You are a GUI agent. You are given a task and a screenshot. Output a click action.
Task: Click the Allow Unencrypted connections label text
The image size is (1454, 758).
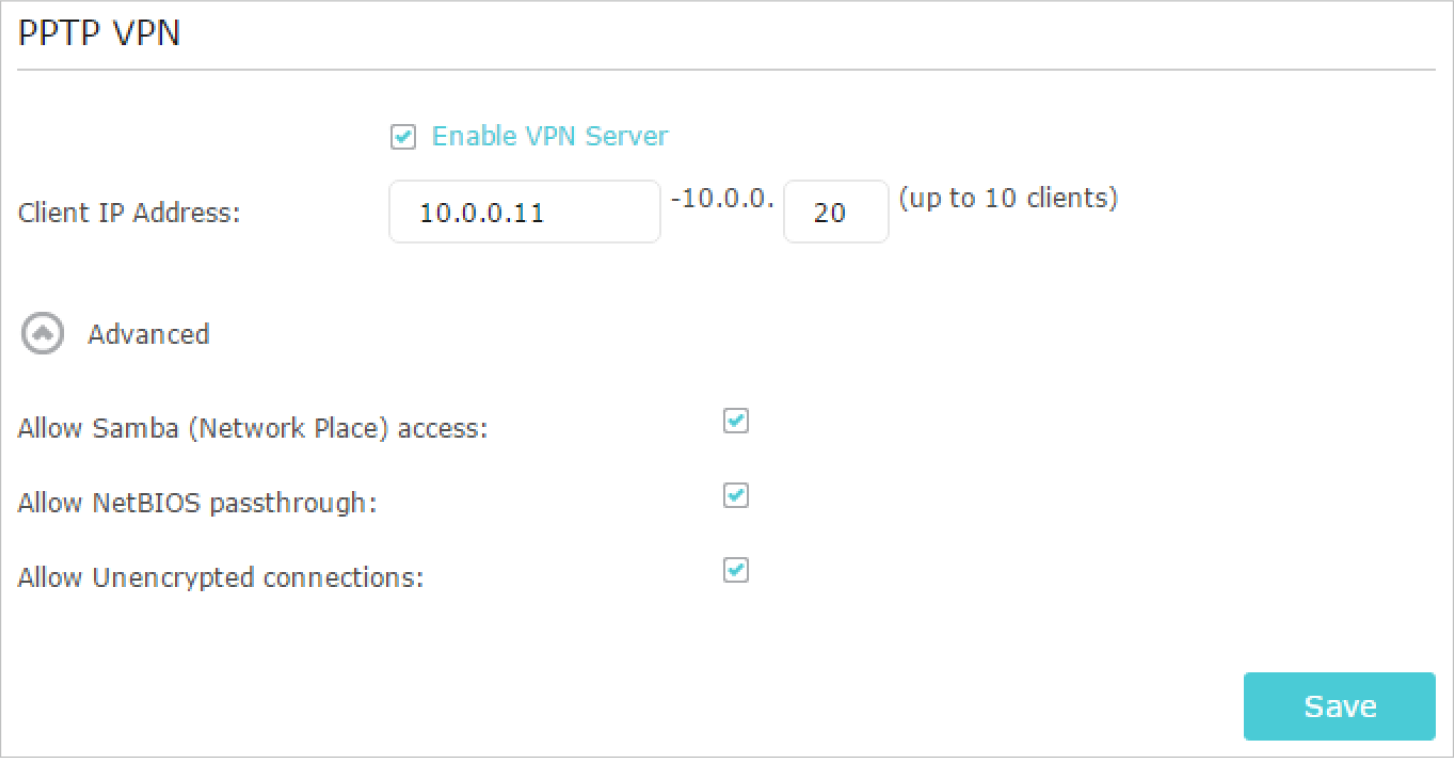[221, 577]
